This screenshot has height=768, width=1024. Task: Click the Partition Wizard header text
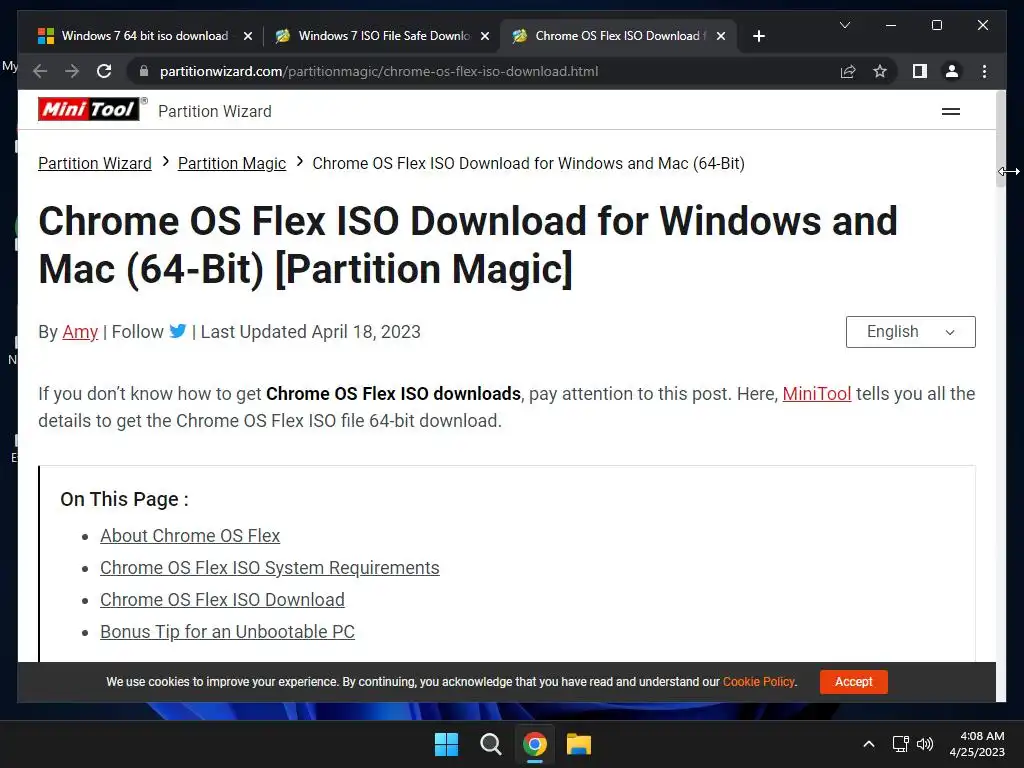(x=215, y=112)
